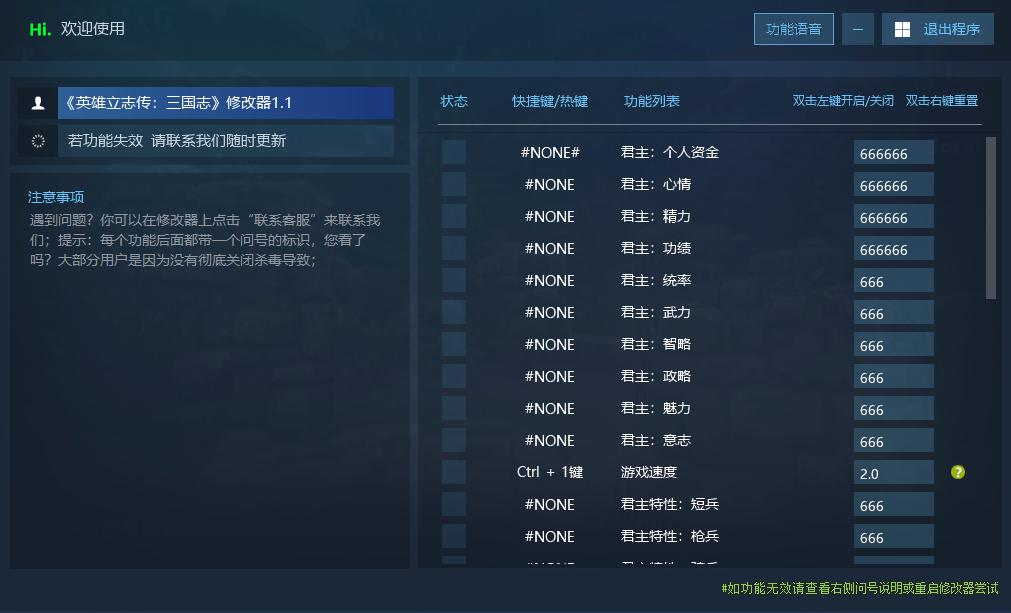Click the 君主：意志 function label
Image resolution: width=1011 pixels, height=613 pixels.
[655, 440]
